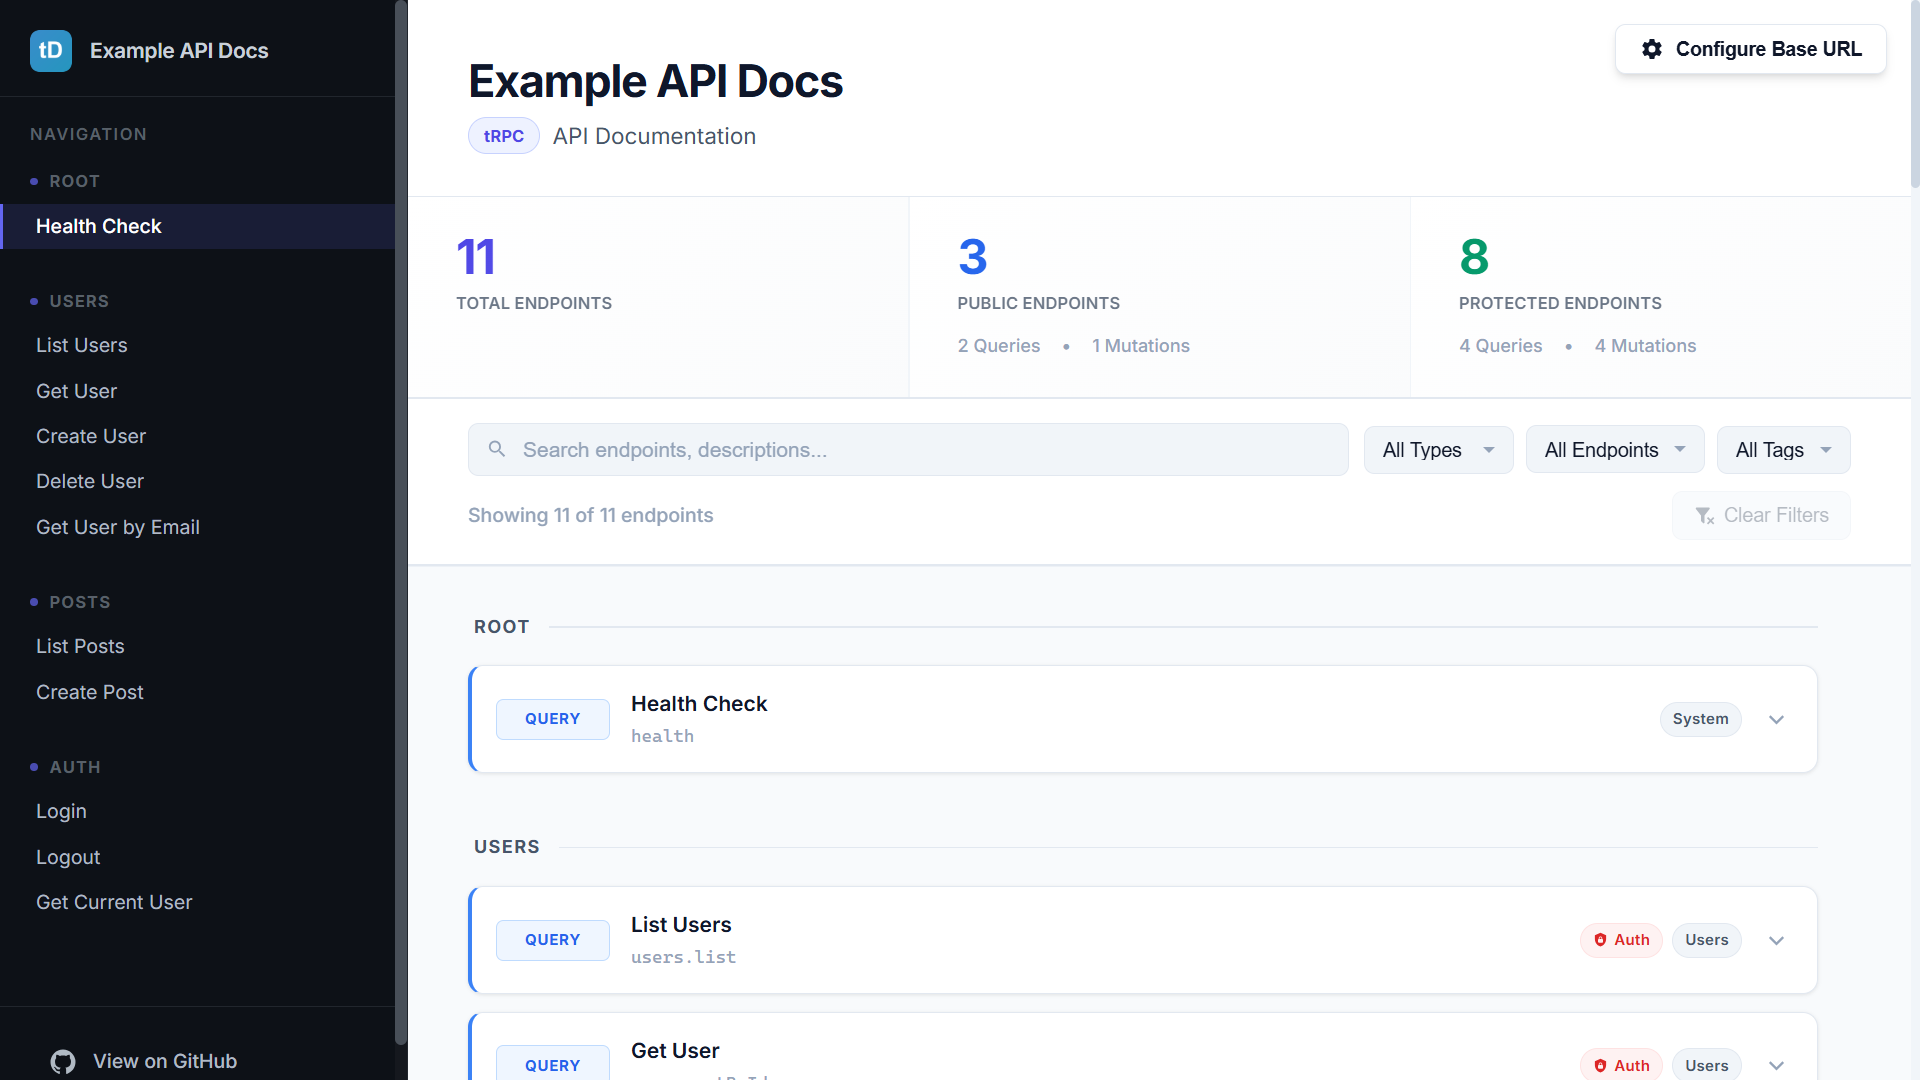Image resolution: width=1920 pixels, height=1080 pixels.
Task: Click the GitHub logo icon
Action: 63,1062
